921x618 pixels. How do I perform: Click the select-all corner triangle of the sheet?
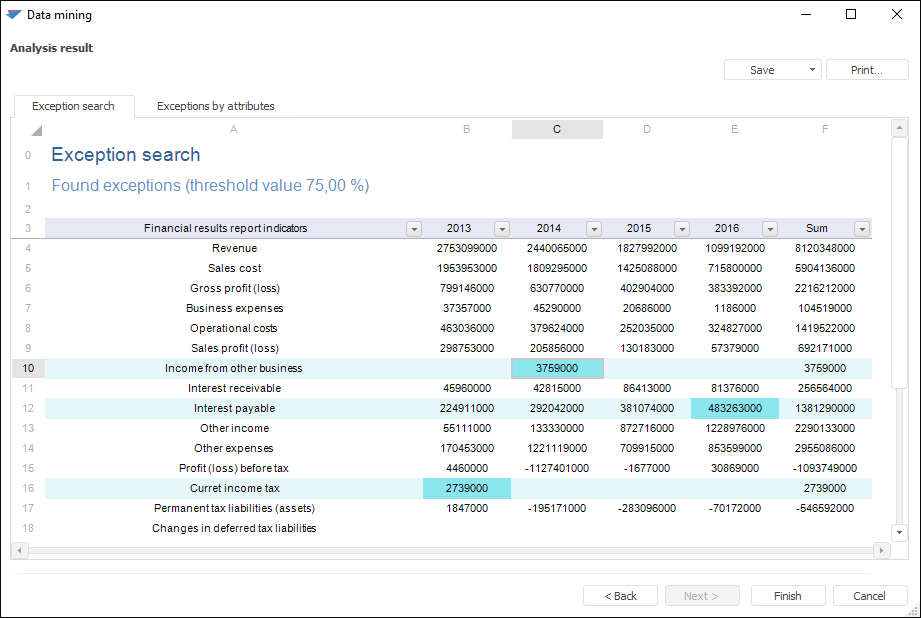(36, 131)
